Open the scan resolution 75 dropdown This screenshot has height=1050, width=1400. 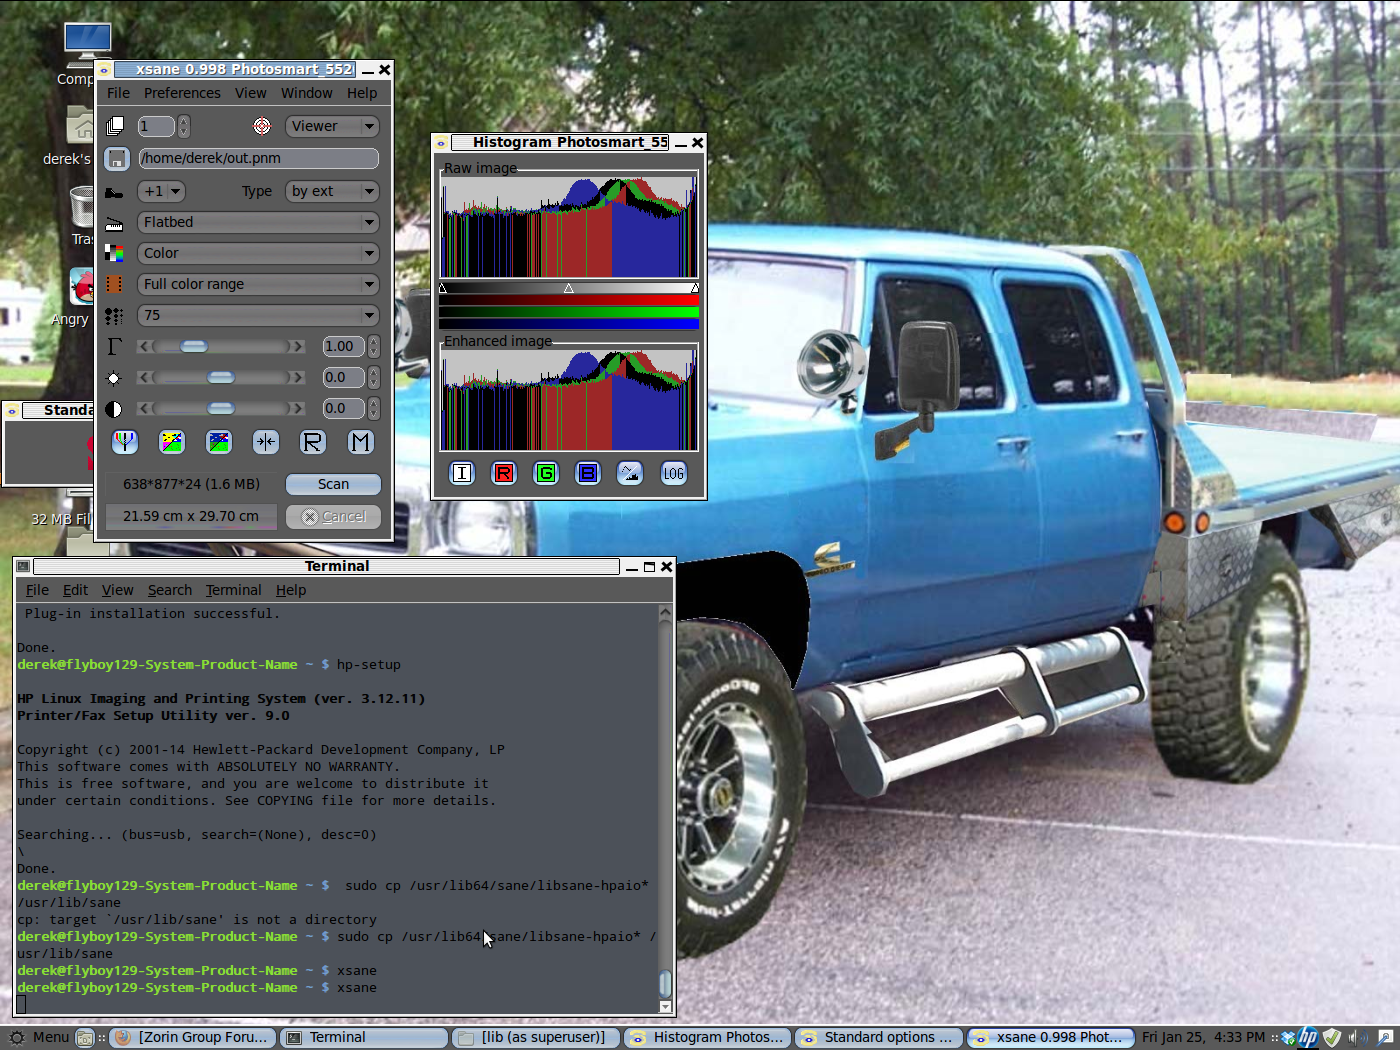pyautogui.click(x=258, y=315)
